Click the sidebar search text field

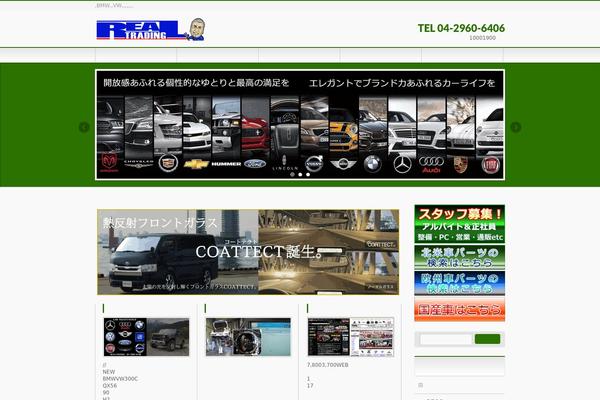point(446,339)
